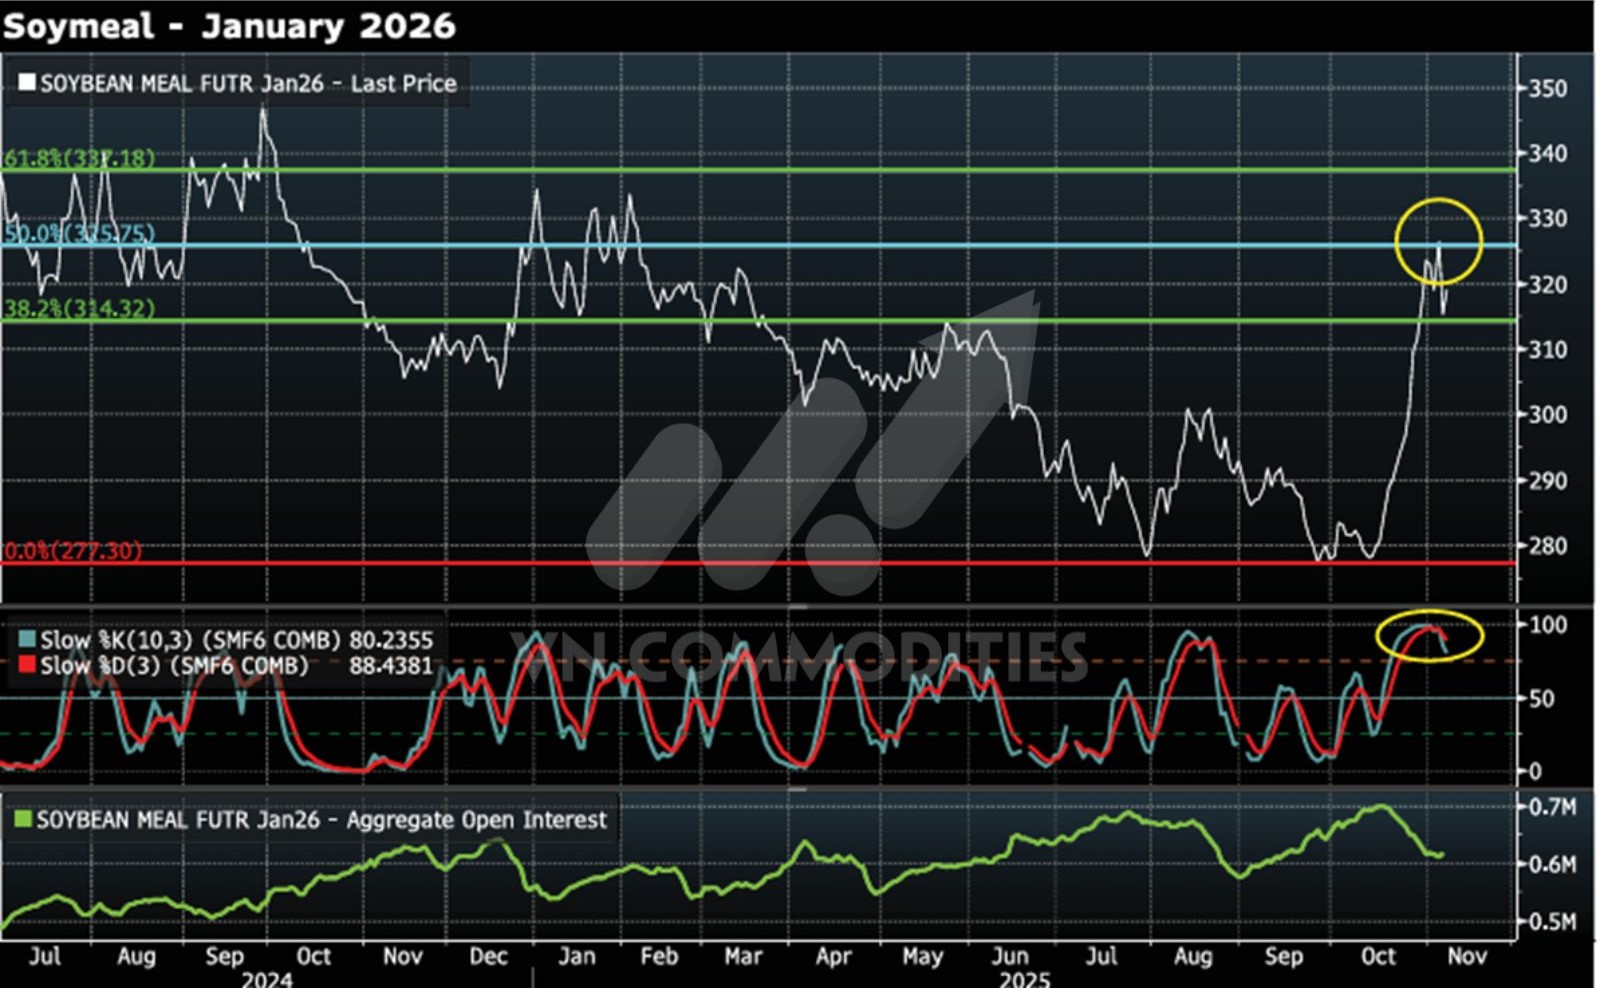
Task: Select the 61.8%(337.18) Fibonacci label
Action: 80,158
